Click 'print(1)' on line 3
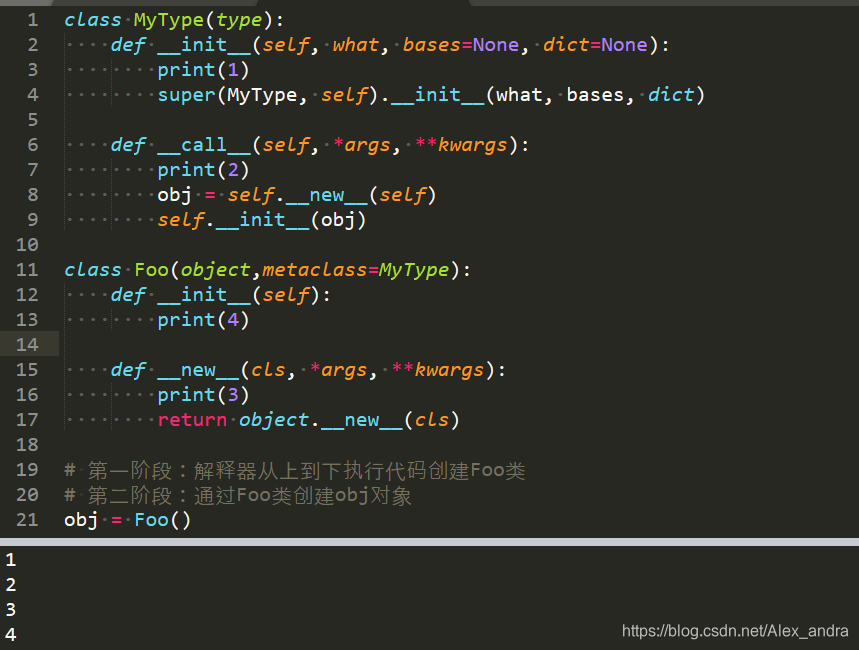 click(203, 70)
